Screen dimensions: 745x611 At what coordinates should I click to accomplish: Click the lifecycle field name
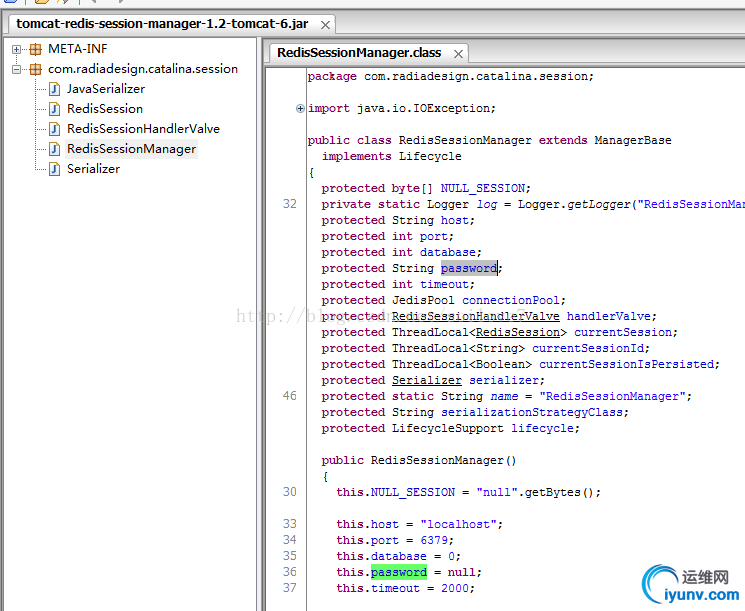[x=542, y=429]
